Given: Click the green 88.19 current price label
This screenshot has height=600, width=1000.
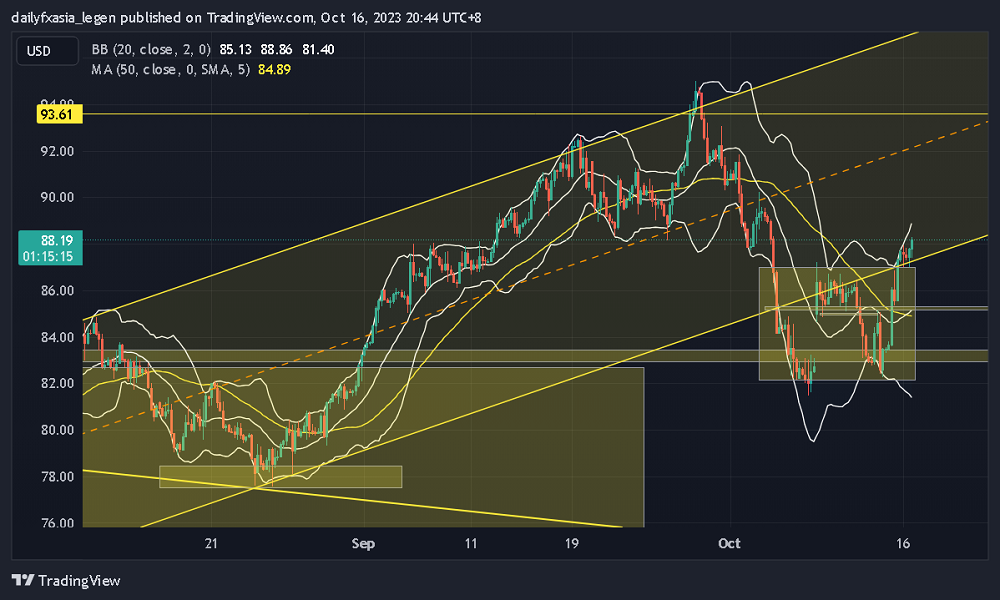Looking at the screenshot, I should tap(49, 241).
